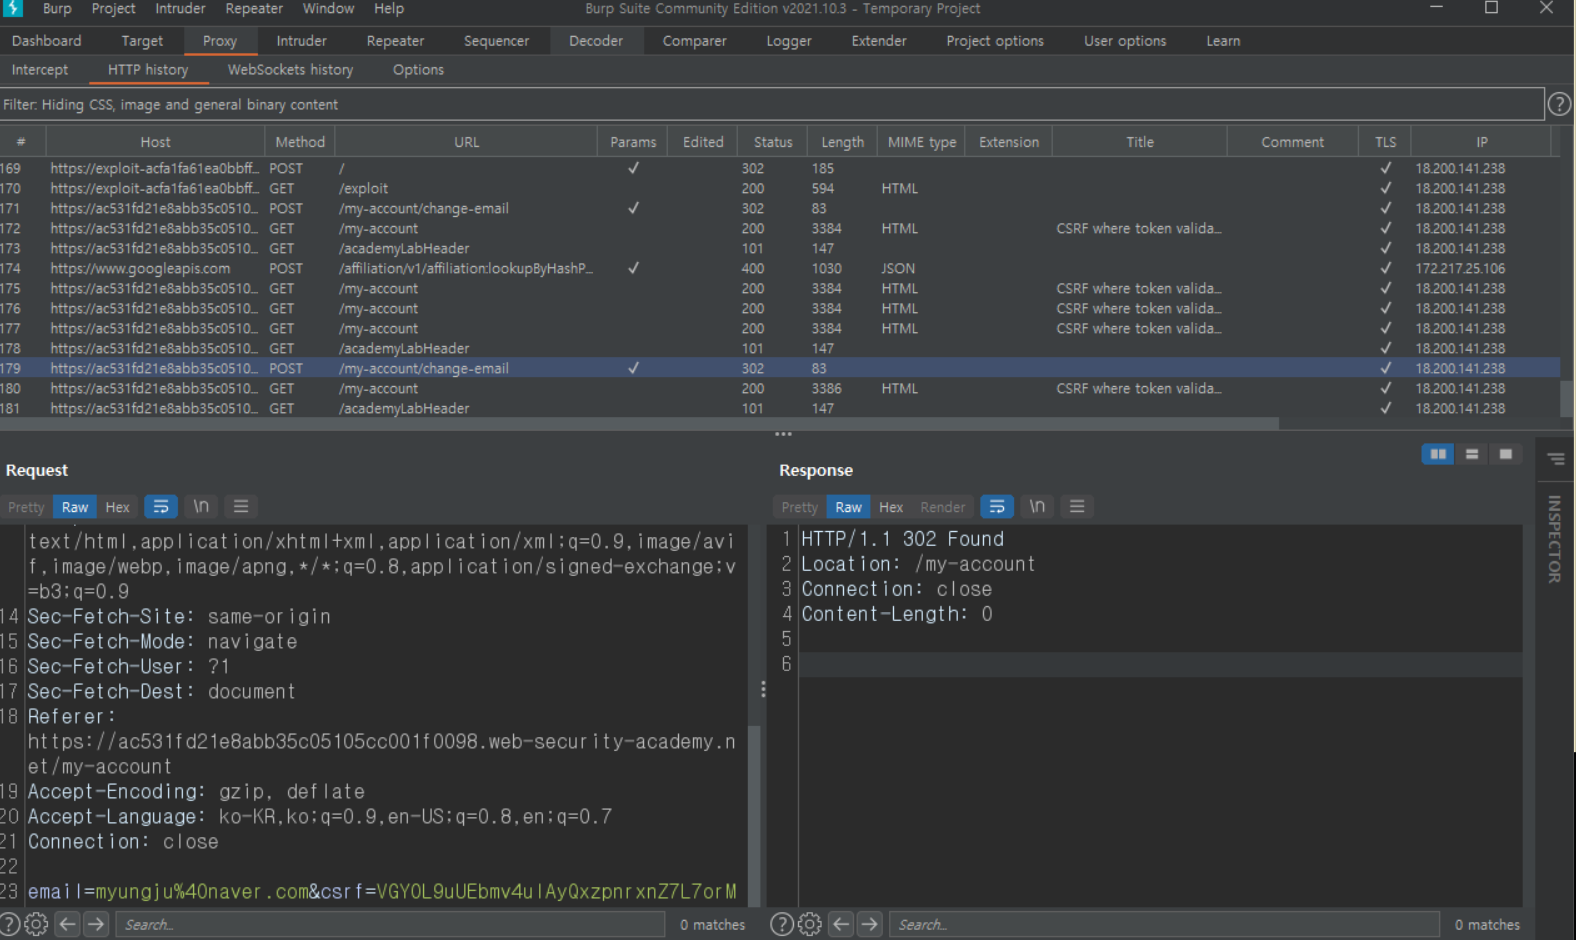Sort history by Length column

pos(843,142)
